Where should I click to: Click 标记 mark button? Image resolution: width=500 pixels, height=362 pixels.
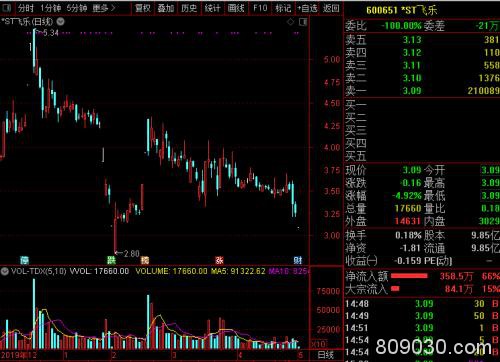pyautogui.click(x=283, y=8)
